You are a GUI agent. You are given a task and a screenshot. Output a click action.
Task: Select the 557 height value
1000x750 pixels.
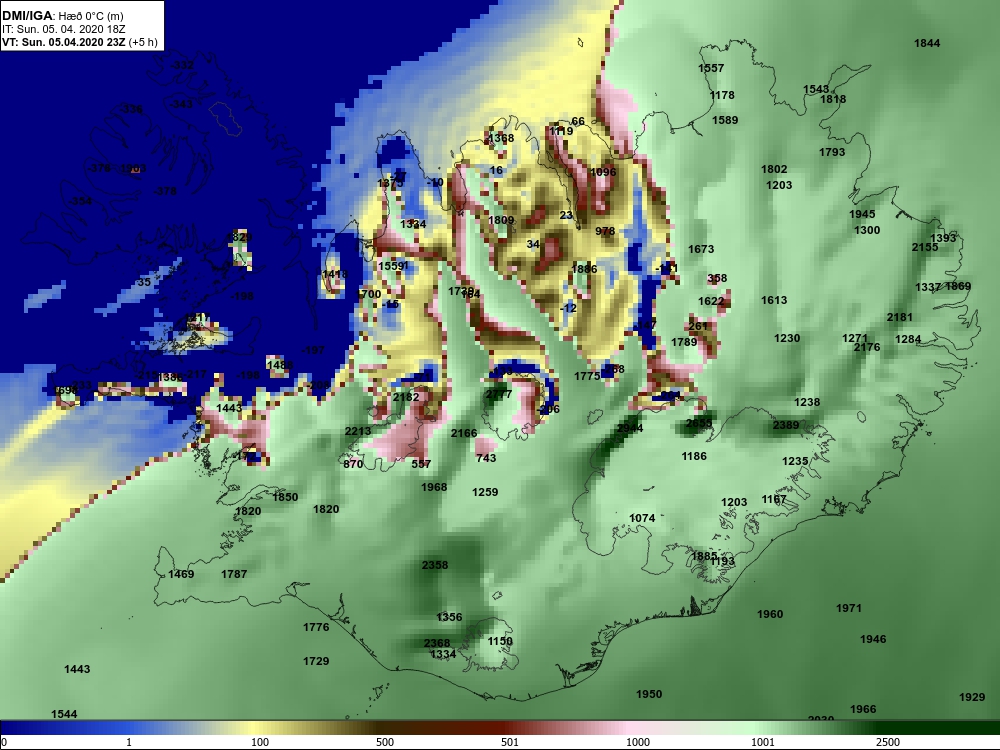(x=421, y=464)
